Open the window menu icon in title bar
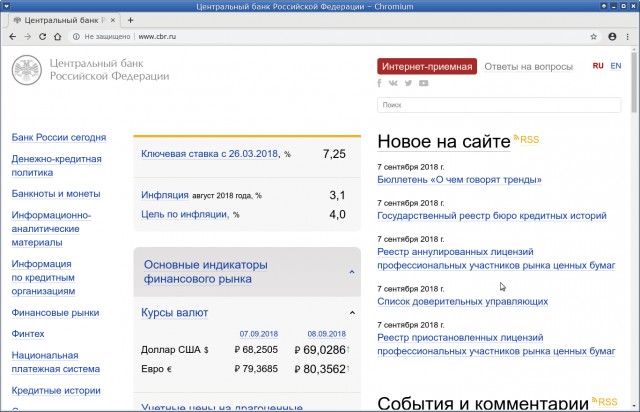640x412 pixels. pos(6,6)
